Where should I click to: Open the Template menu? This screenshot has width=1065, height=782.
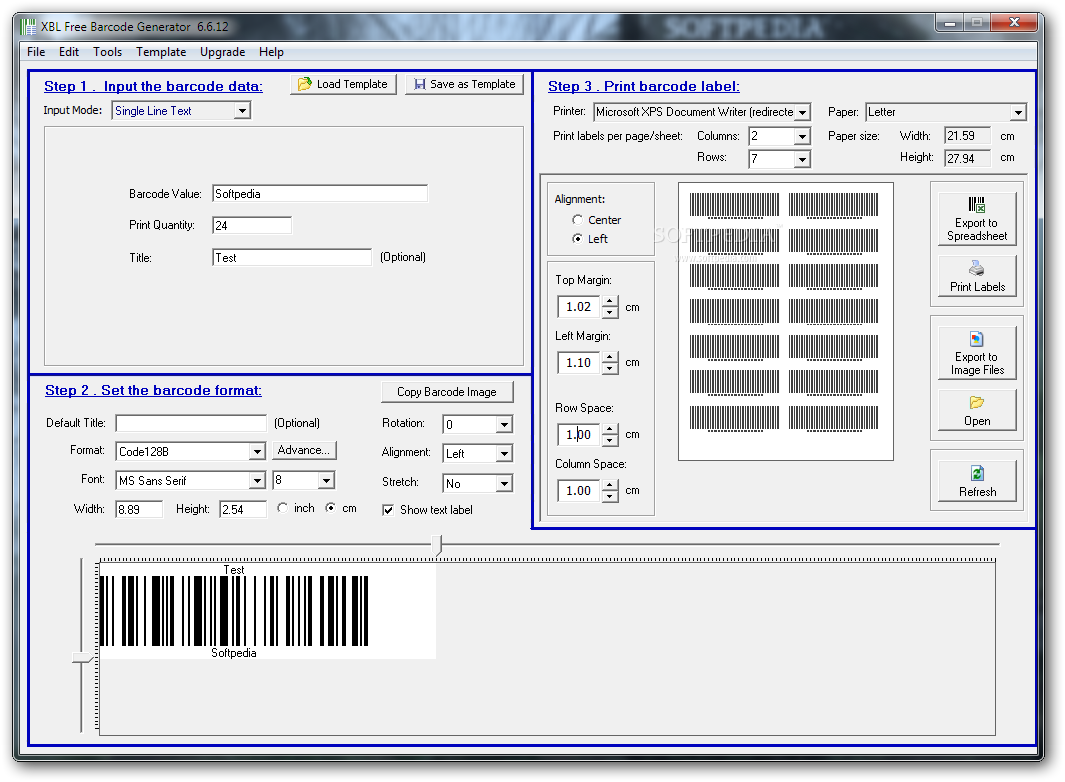pos(161,52)
